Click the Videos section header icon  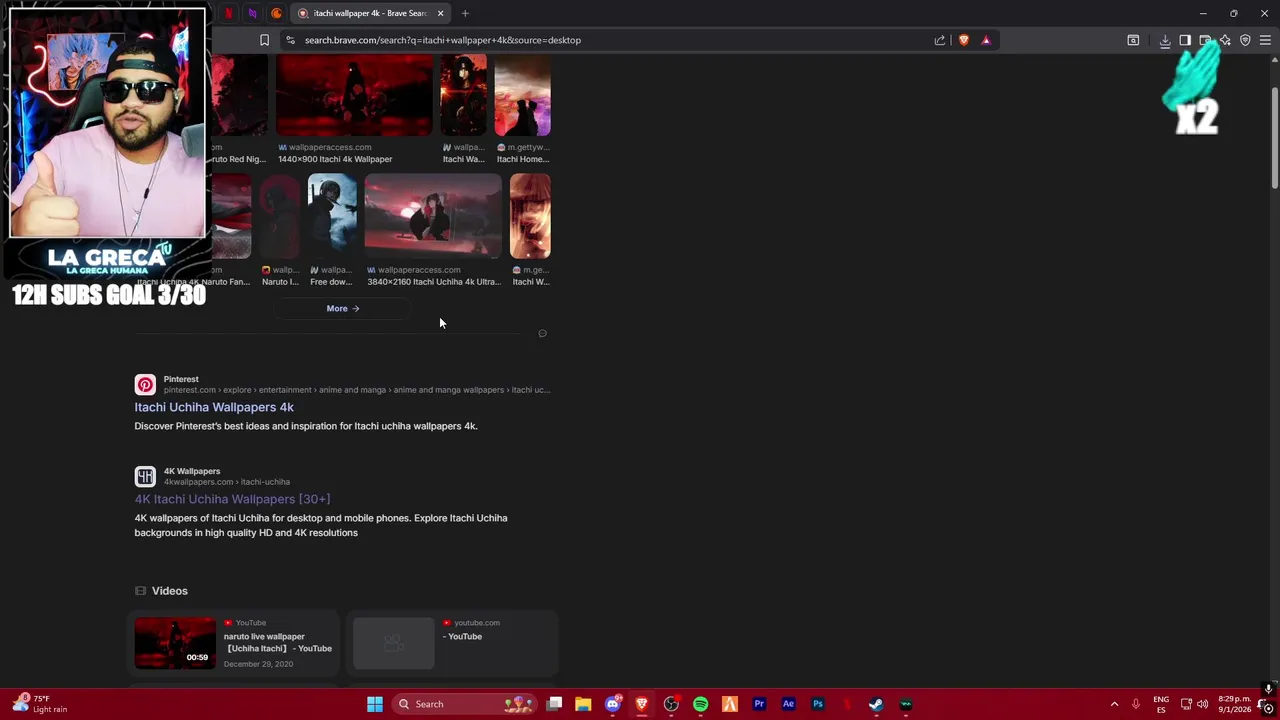pyautogui.click(x=140, y=591)
